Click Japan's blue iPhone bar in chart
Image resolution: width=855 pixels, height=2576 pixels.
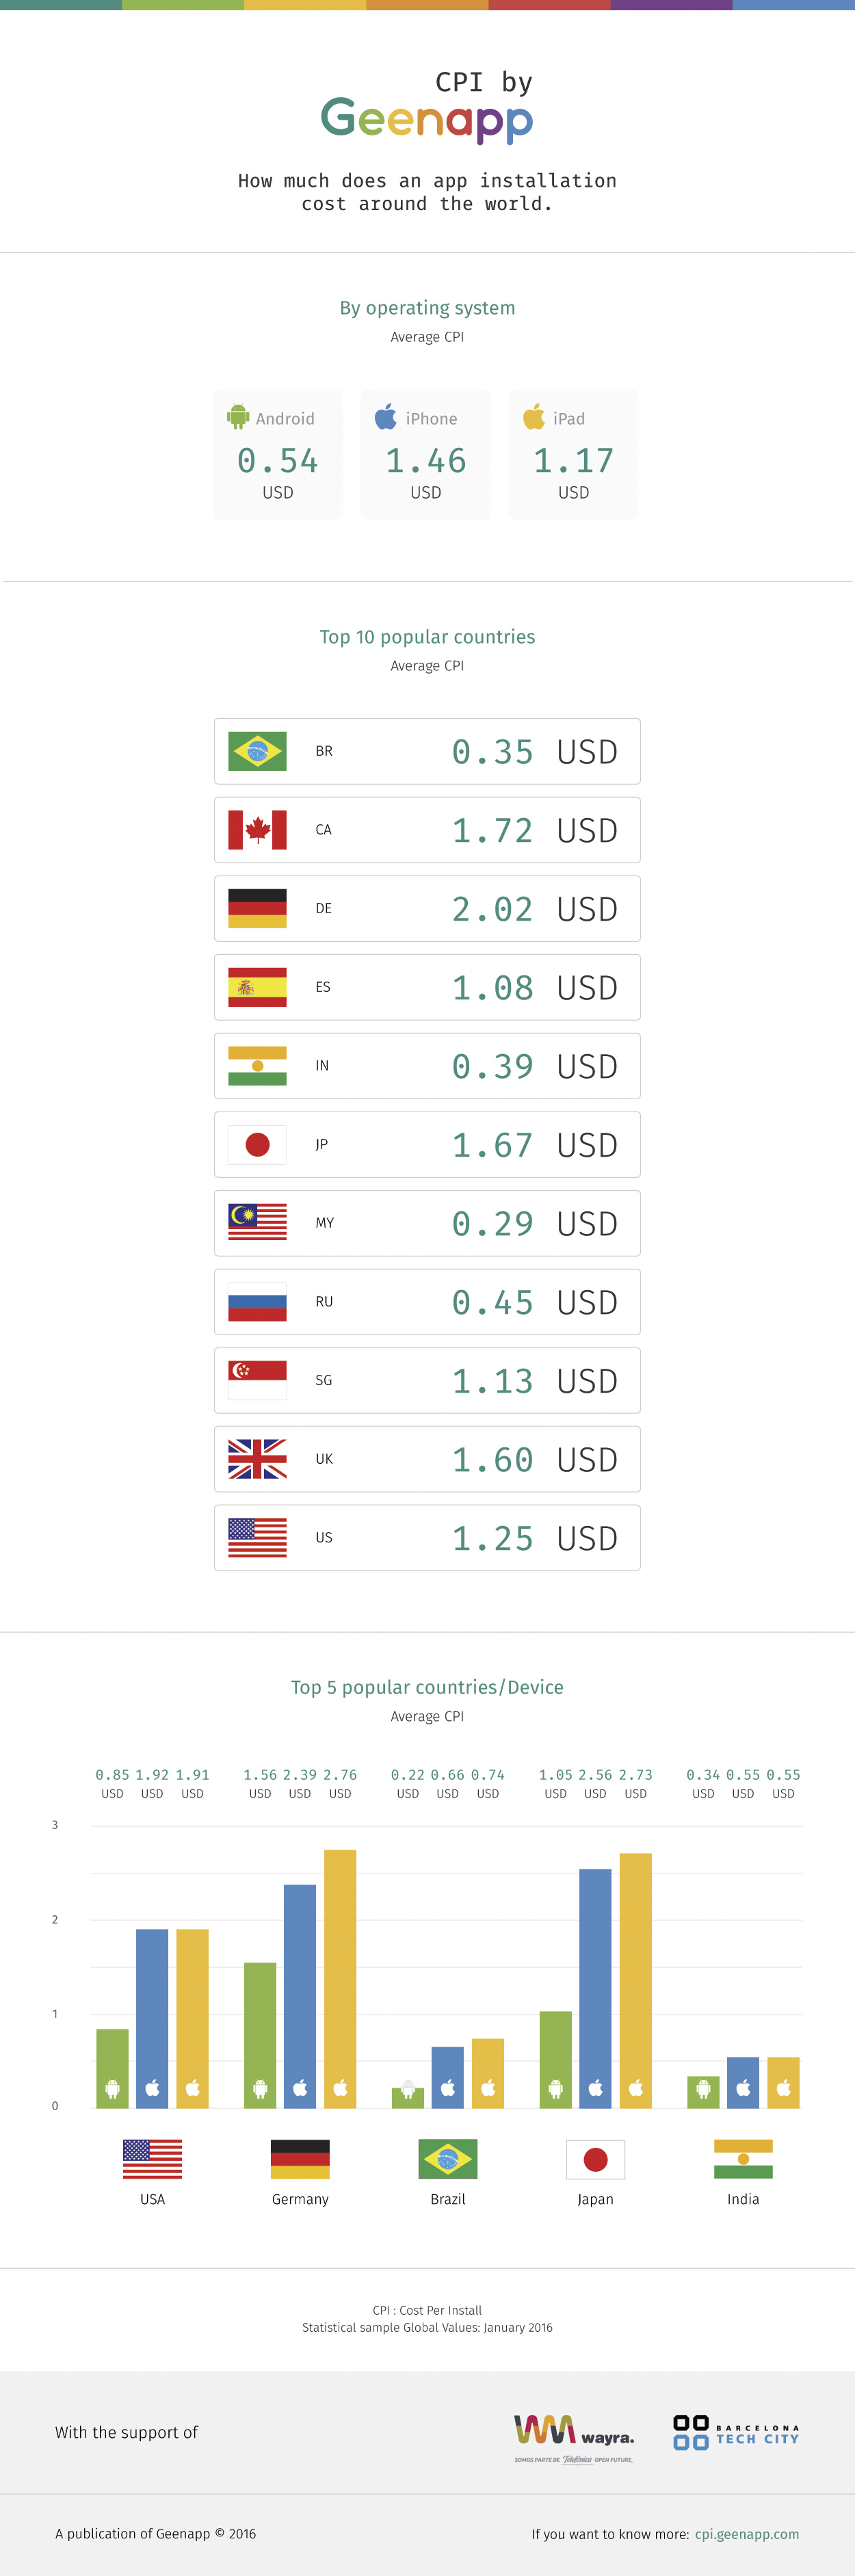[595, 1988]
